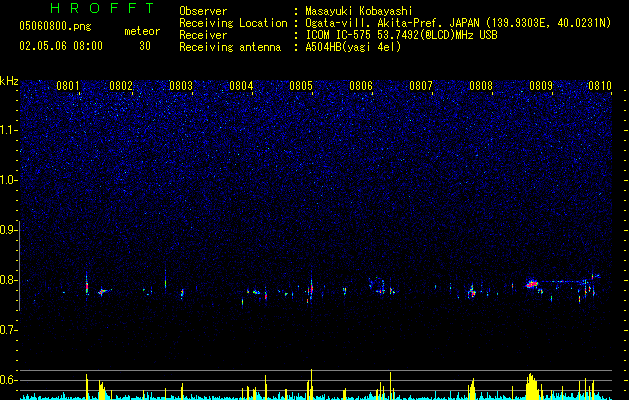Click the 0801 time marker
The image size is (629, 400).
point(67,86)
